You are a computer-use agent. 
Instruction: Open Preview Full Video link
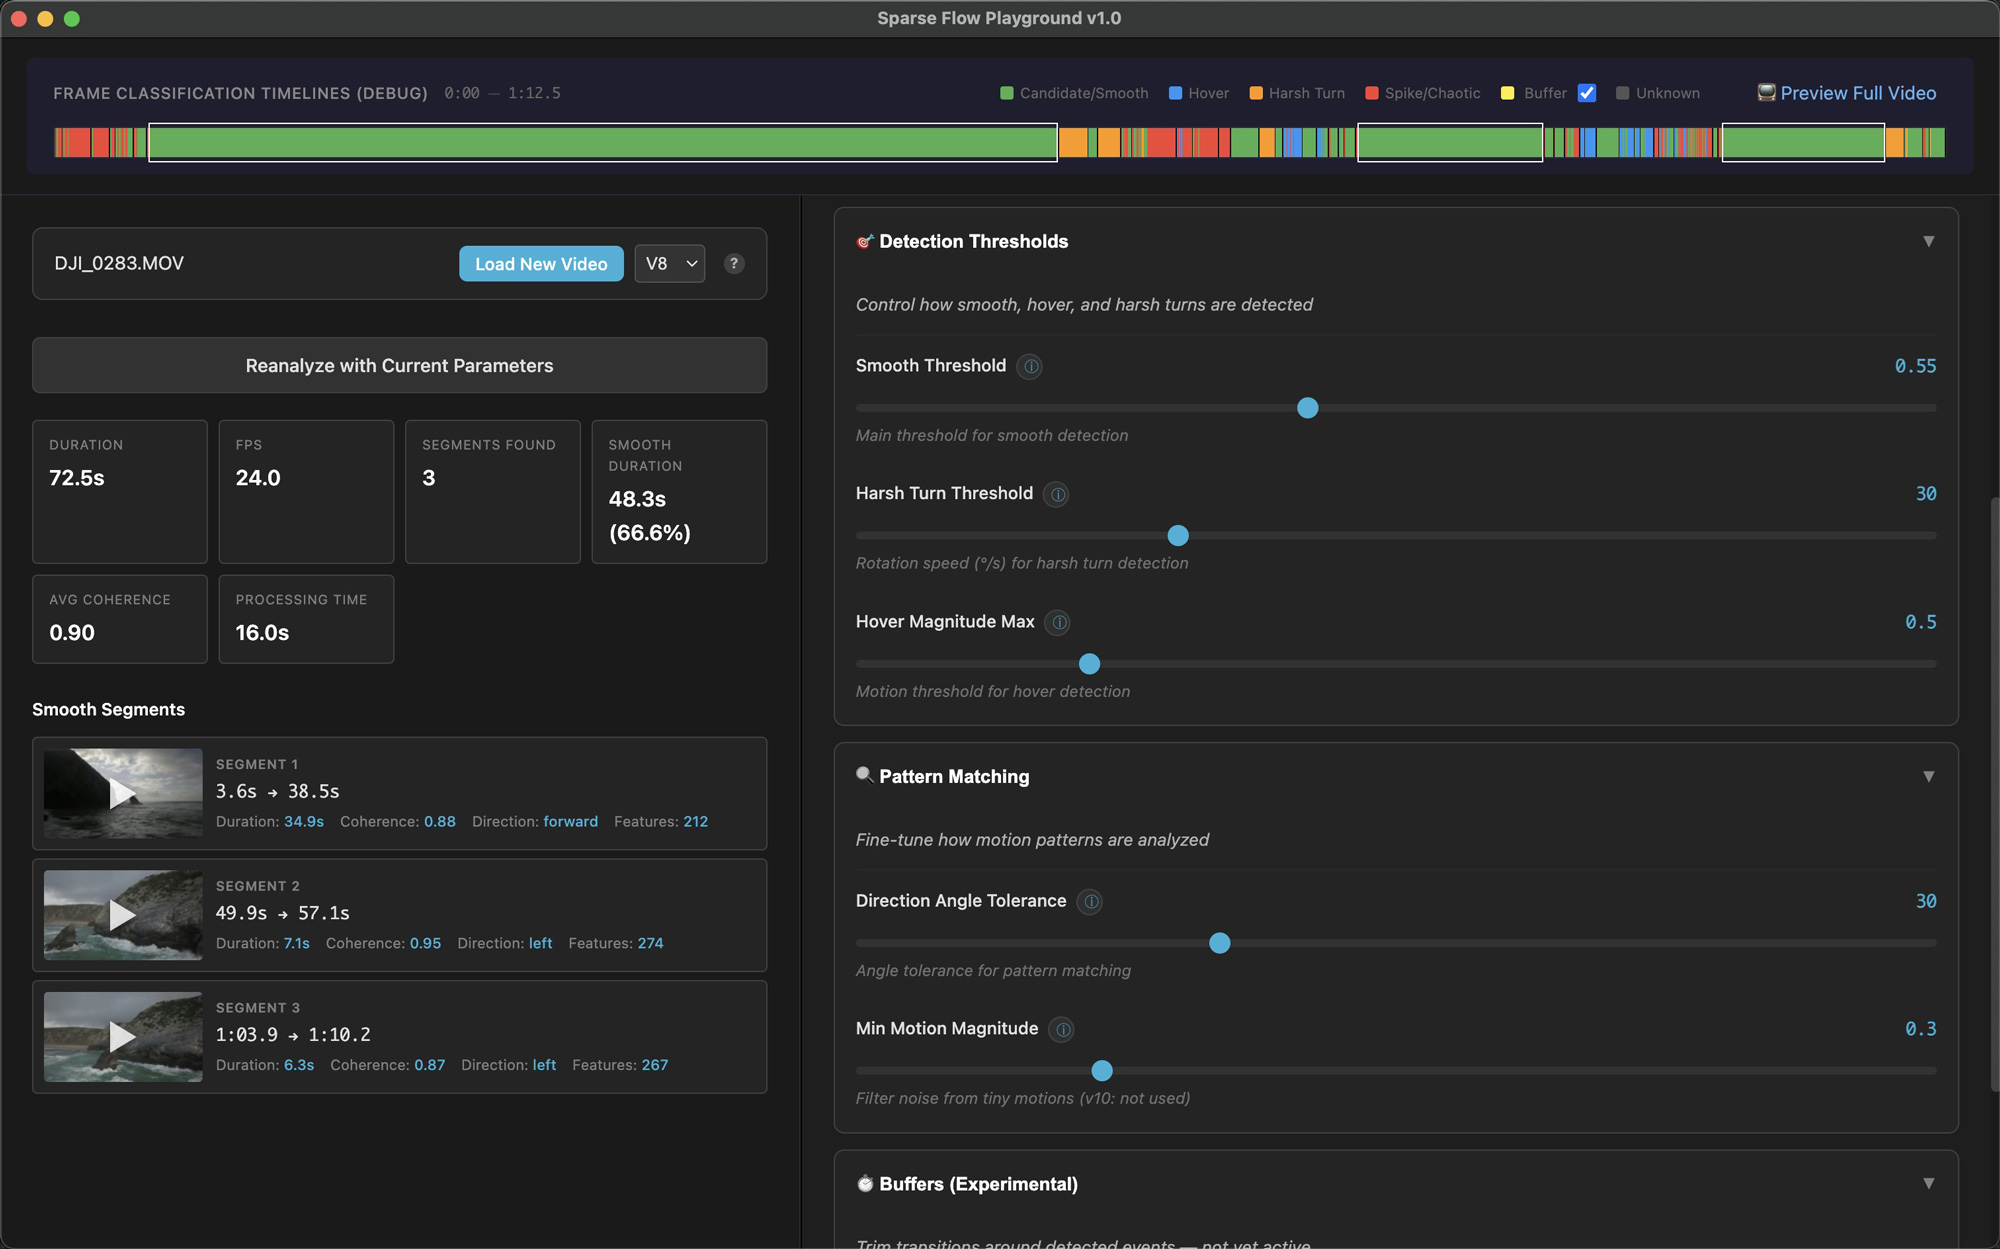tap(1857, 93)
